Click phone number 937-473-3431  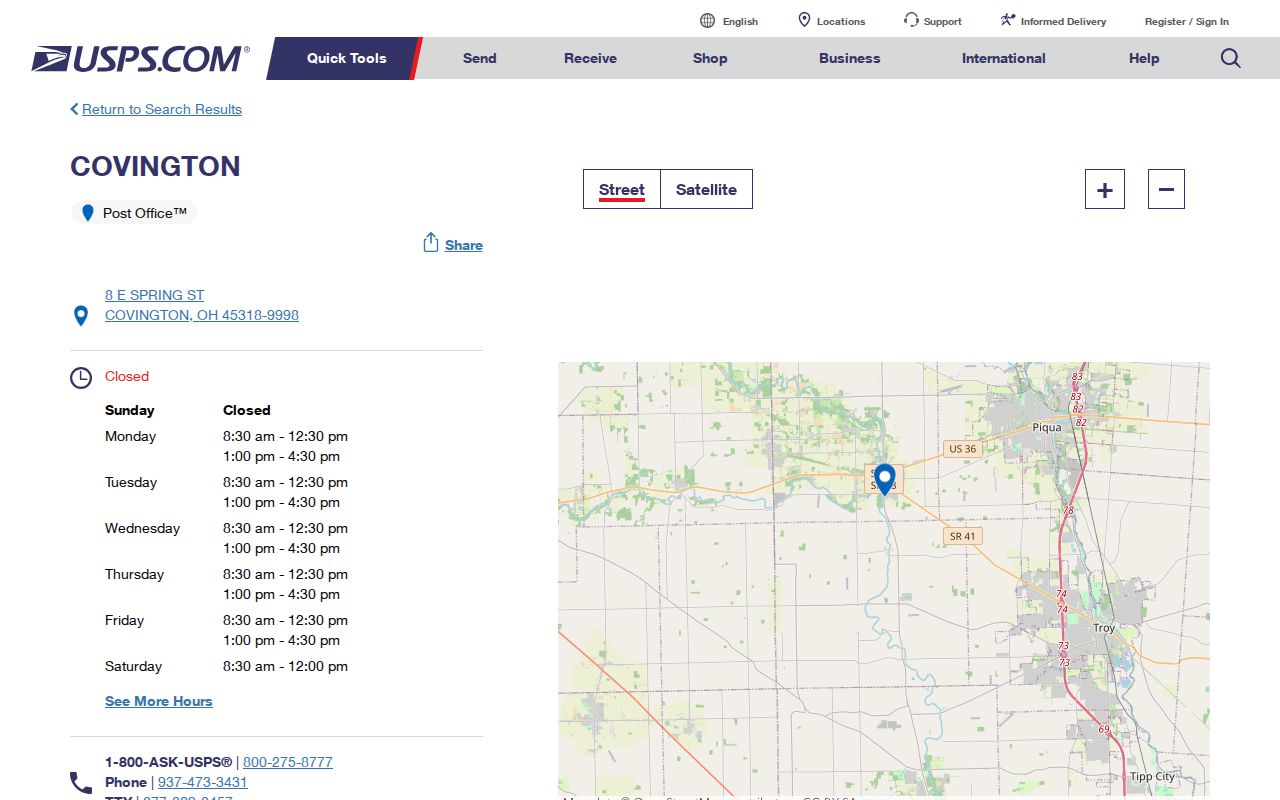pos(203,782)
